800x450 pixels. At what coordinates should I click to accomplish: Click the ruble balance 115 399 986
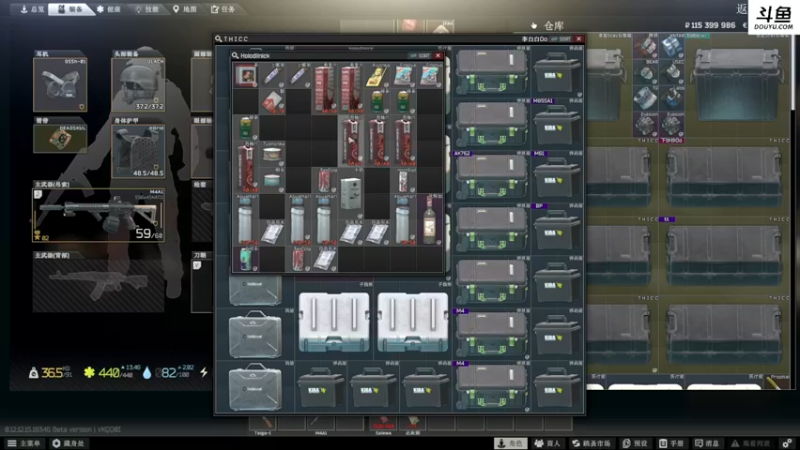(x=710, y=25)
